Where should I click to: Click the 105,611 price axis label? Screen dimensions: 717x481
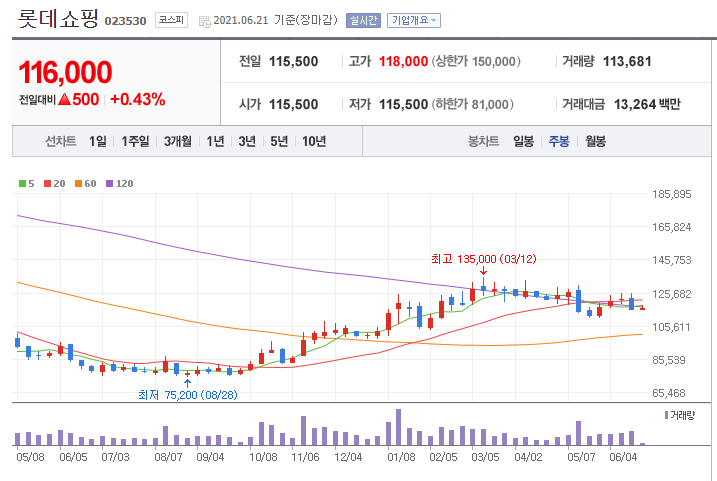671,327
